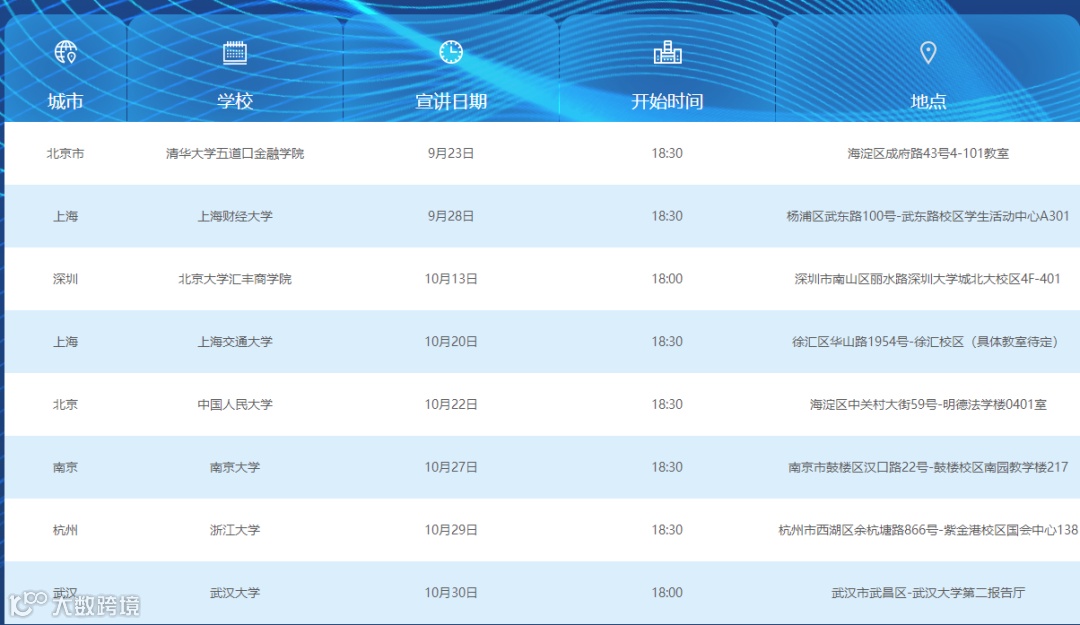Screen dimensions: 1080x625
Task: Click the 10月20日 date cell
Action: [451, 342]
